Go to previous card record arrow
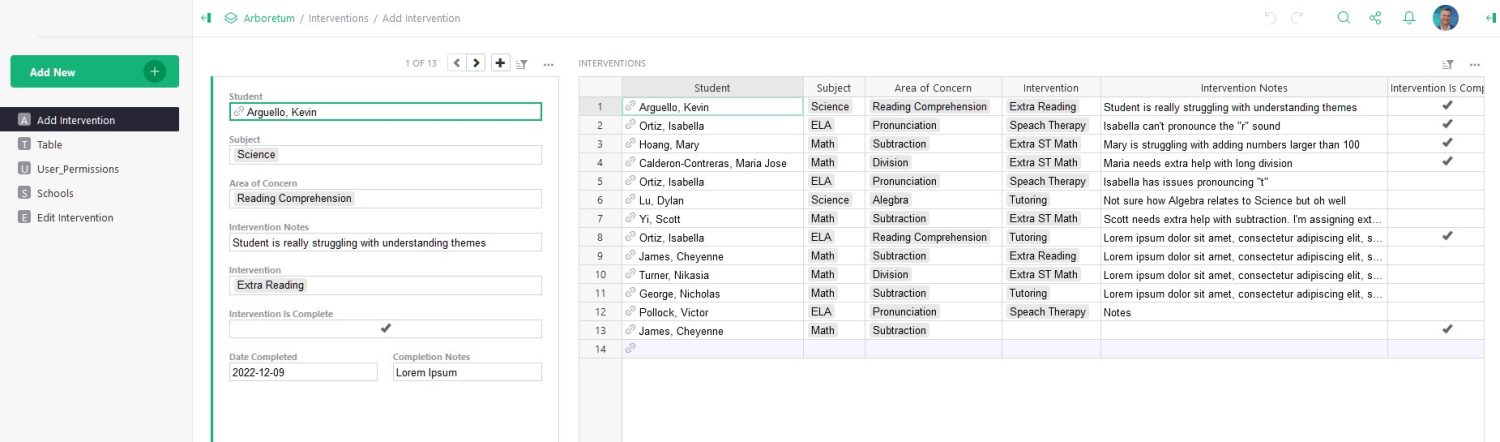 pyautogui.click(x=457, y=63)
